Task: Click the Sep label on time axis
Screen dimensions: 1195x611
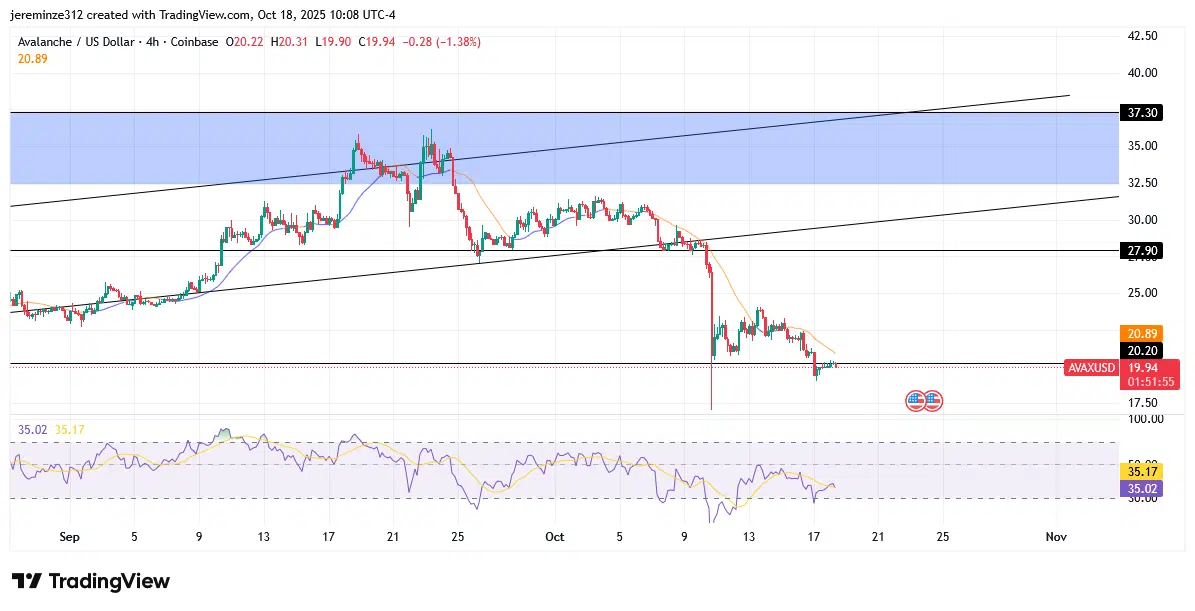Action: pyautogui.click(x=69, y=537)
